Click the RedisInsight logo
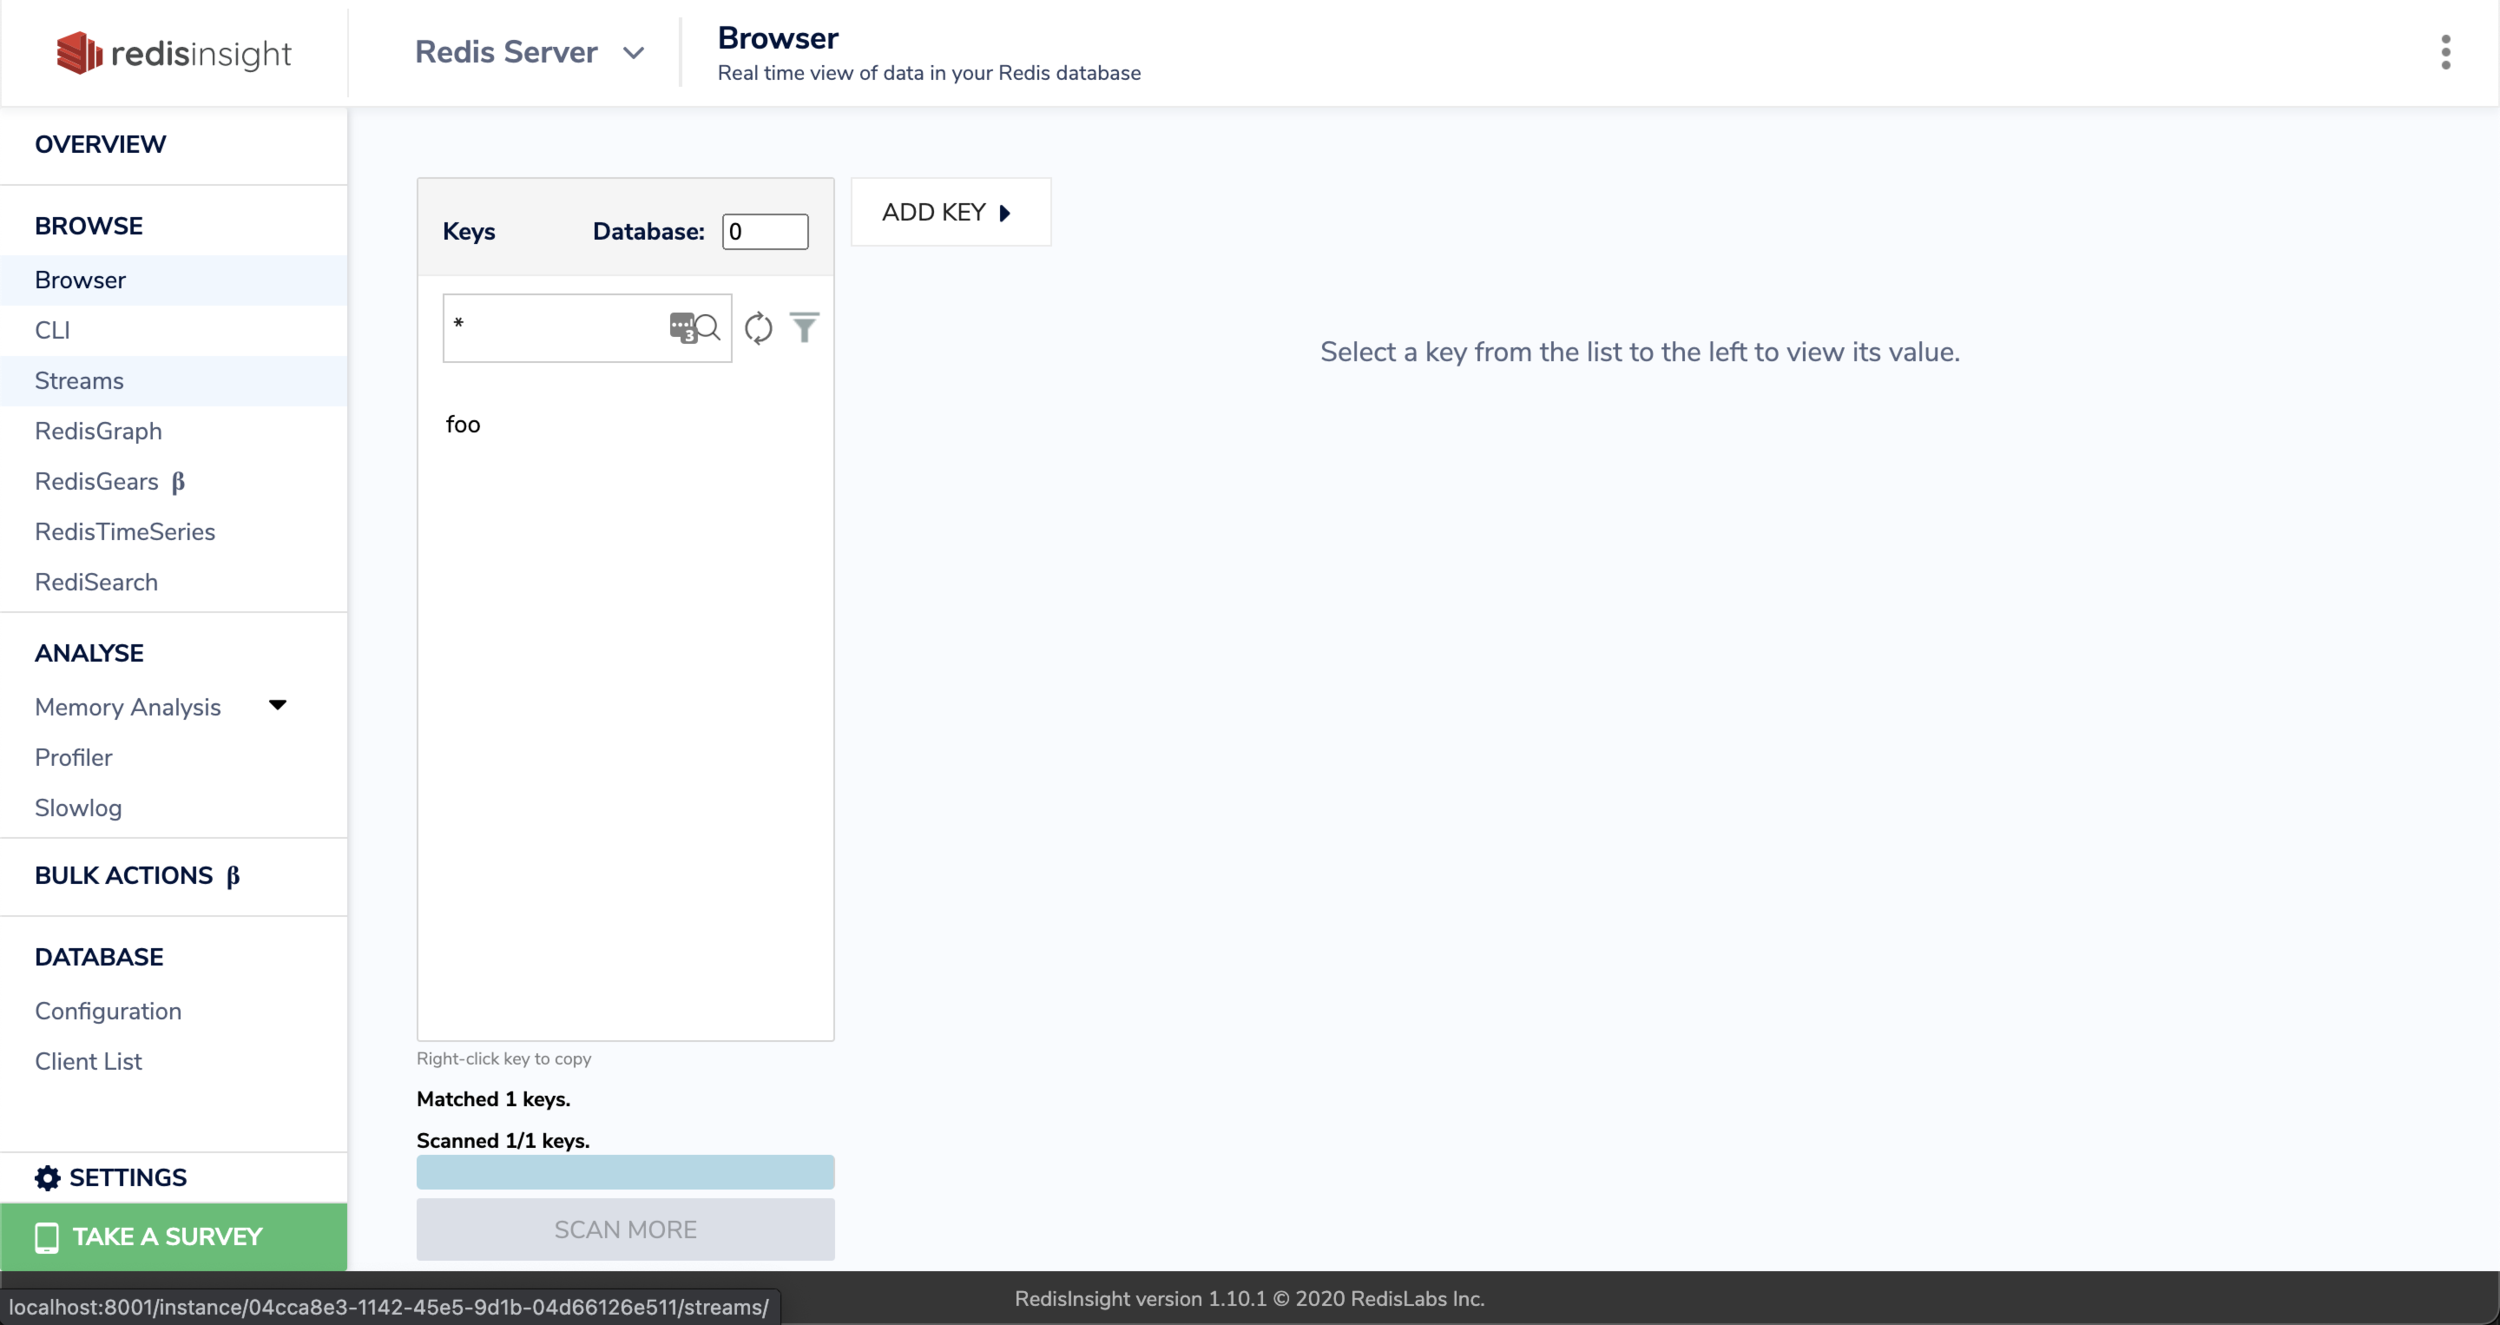2500x1325 pixels. click(x=174, y=53)
